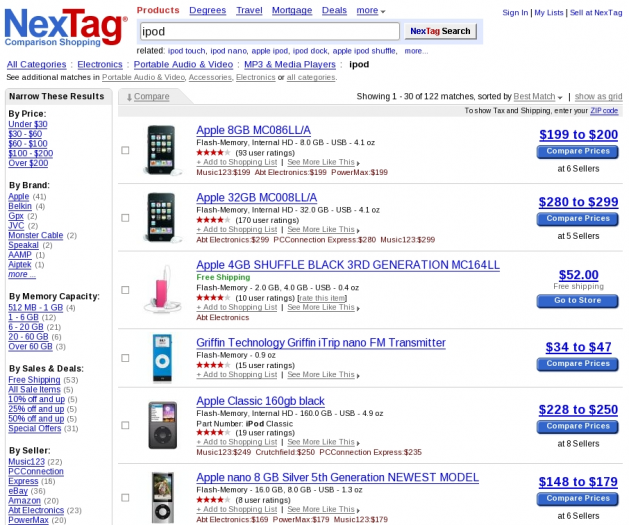Click Go to Store for Apple Shuffle

[x=578, y=301]
